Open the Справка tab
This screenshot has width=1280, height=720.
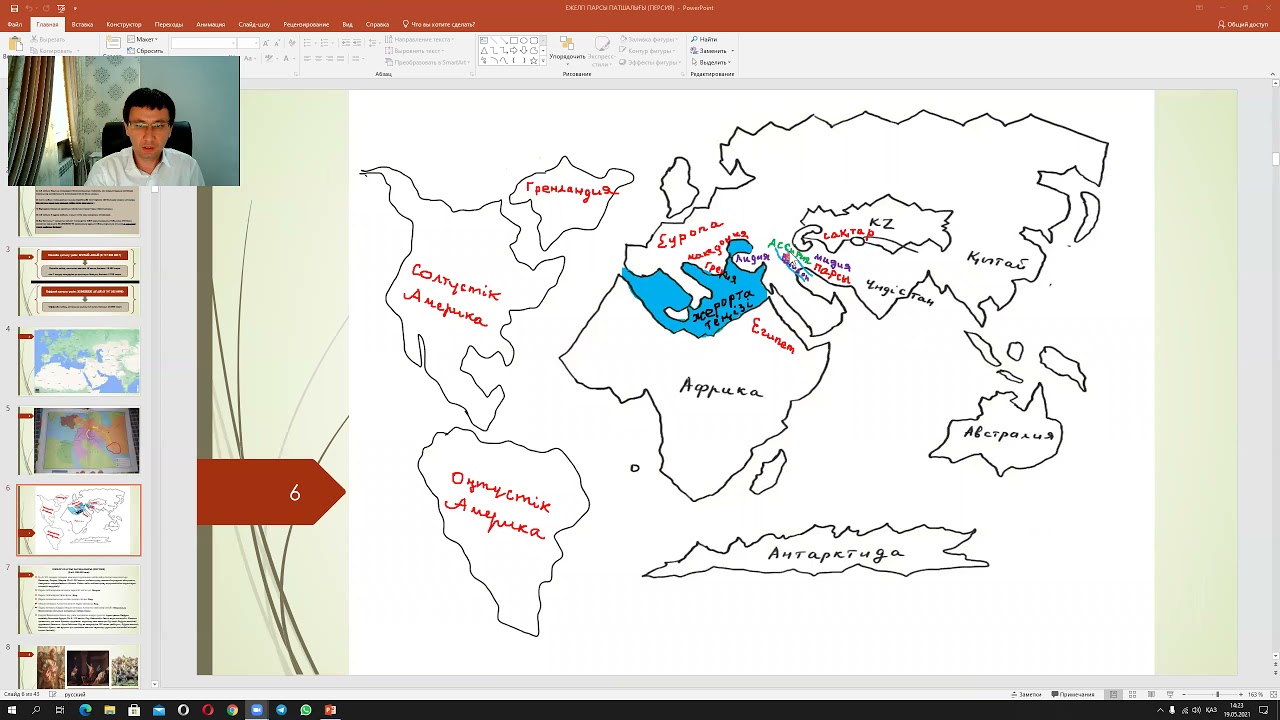pos(377,24)
